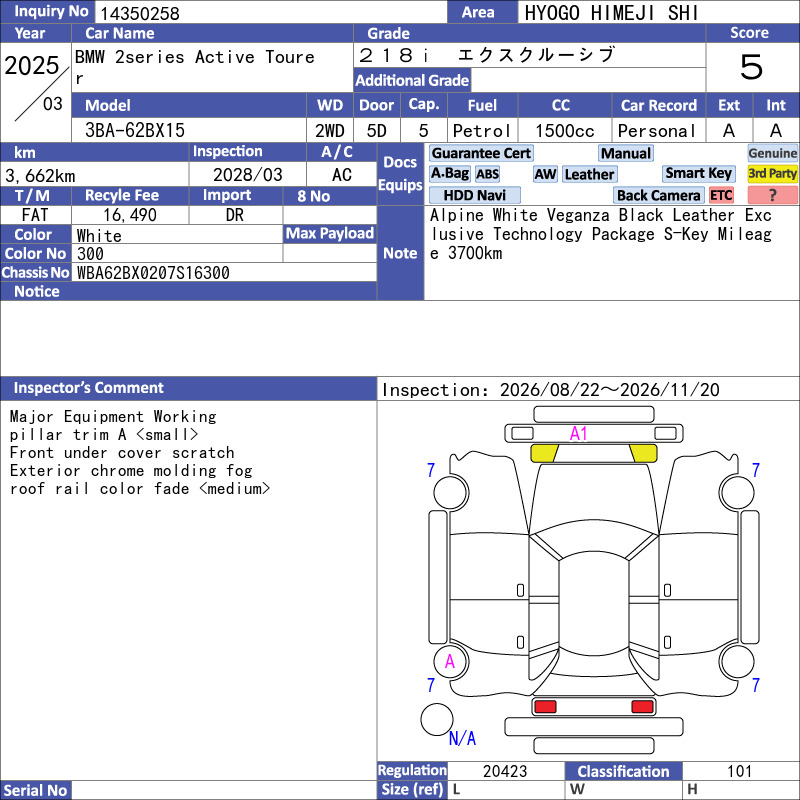Select the AW equipment tag
The image size is (800, 800).
tap(545, 174)
